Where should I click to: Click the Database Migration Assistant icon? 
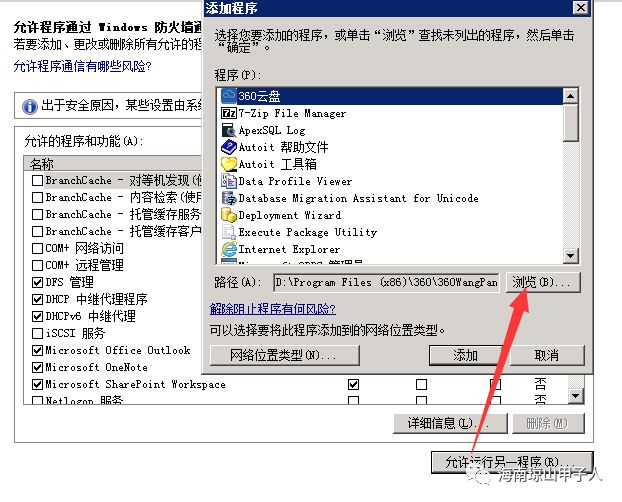pyautogui.click(x=228, y=198)
